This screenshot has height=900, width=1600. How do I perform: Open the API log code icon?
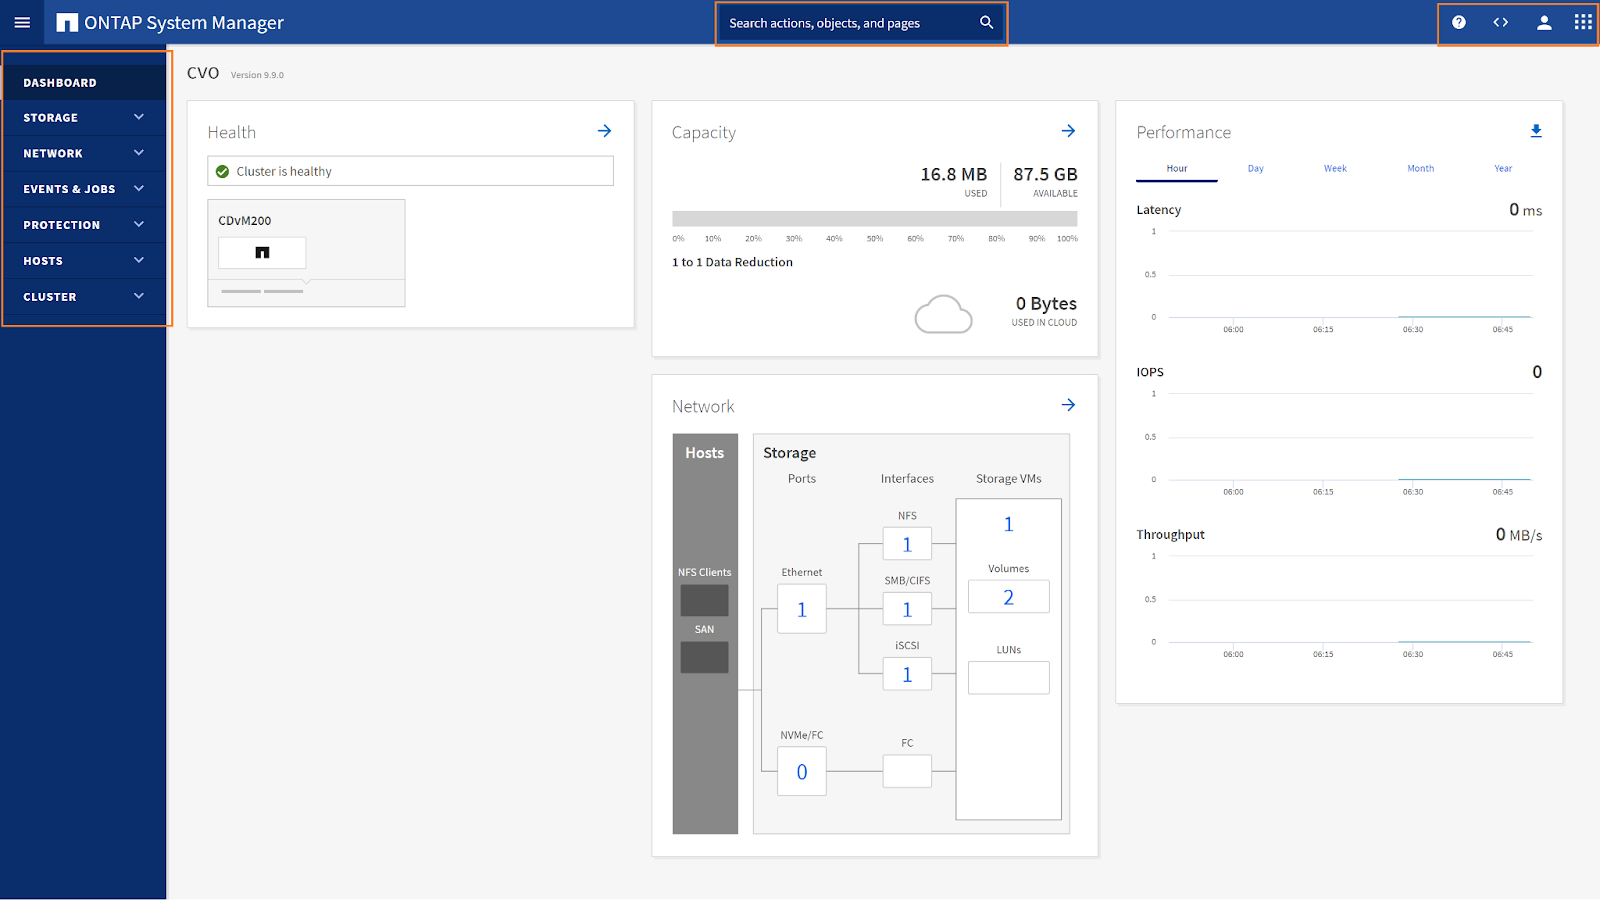pyautogui.click(x=1500, y=22)
